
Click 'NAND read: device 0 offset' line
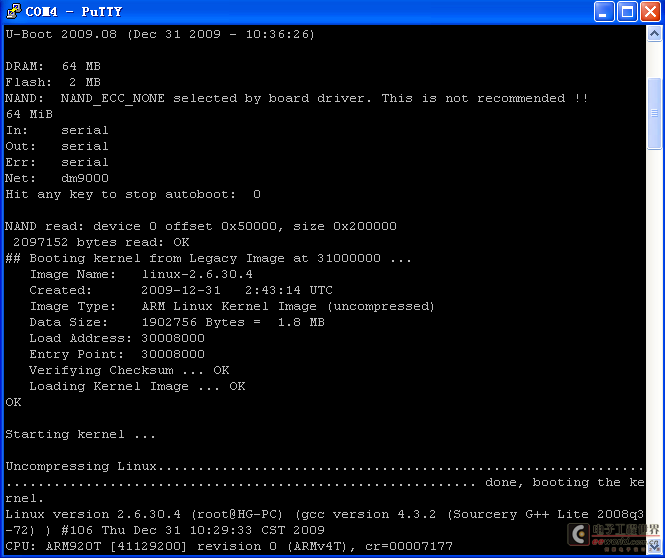tap(201, 226)
